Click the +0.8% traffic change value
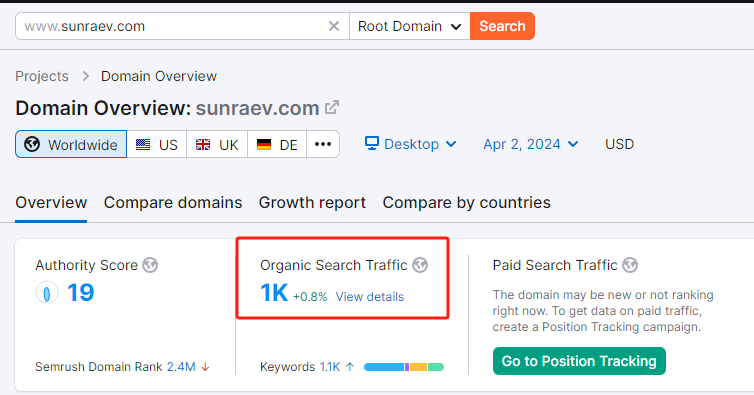Viewport: 754px width, 395px height. tap(310, 297)
